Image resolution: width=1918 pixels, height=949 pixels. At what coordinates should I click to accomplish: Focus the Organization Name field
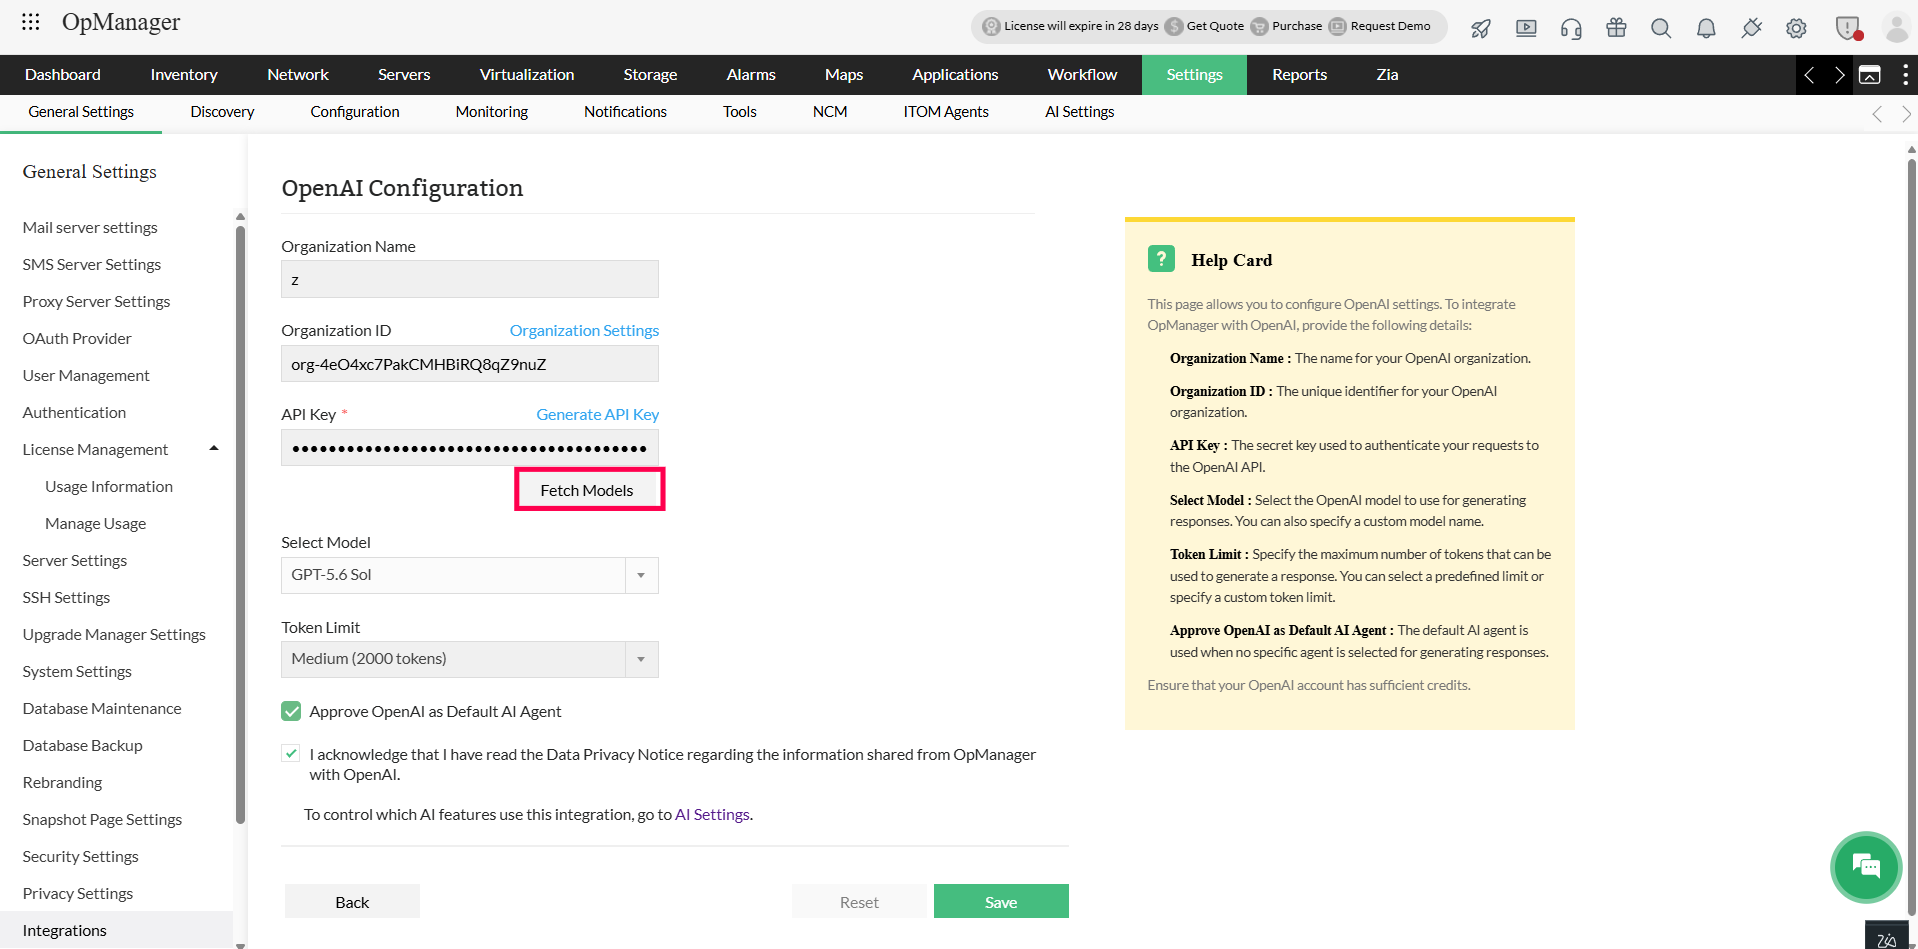(469, 279)
